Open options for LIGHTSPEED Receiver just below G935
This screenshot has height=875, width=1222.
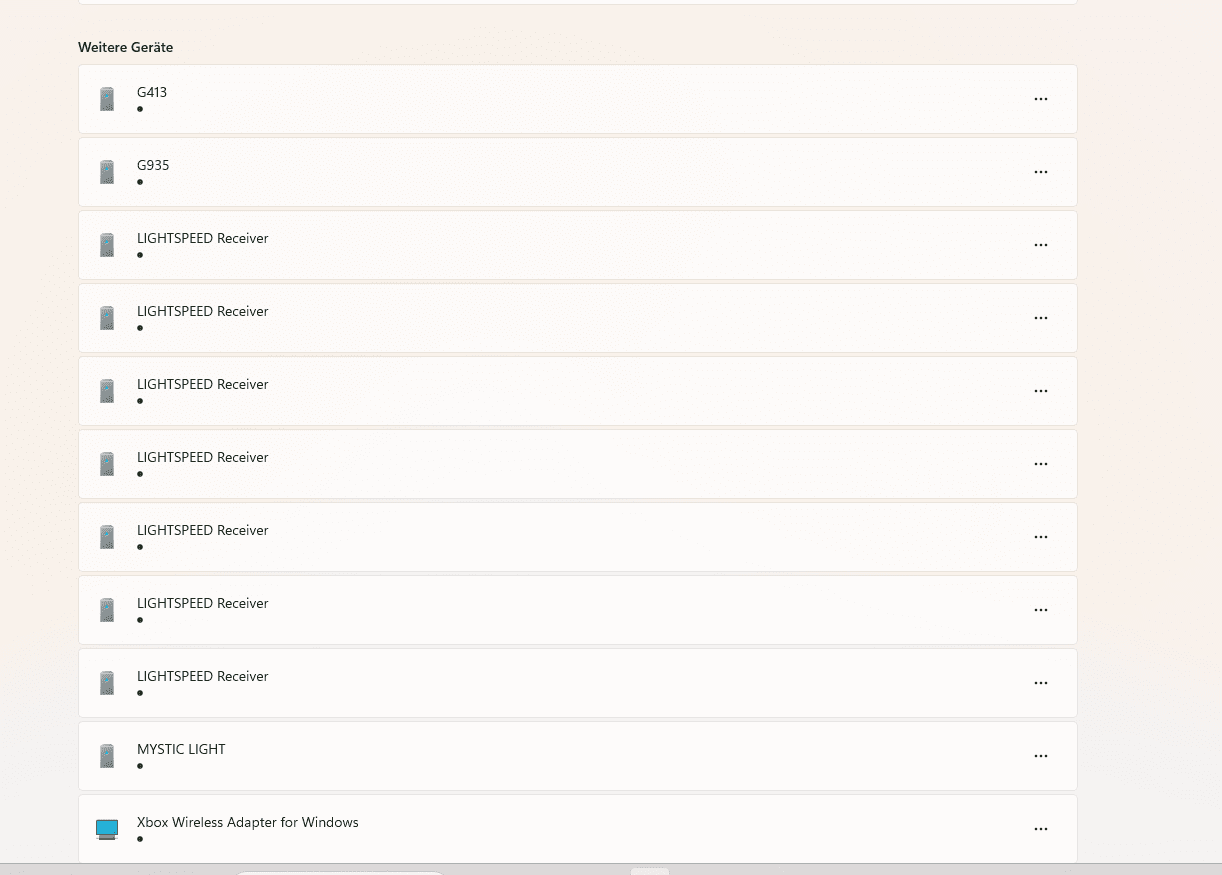click(x=1041, y=245)
